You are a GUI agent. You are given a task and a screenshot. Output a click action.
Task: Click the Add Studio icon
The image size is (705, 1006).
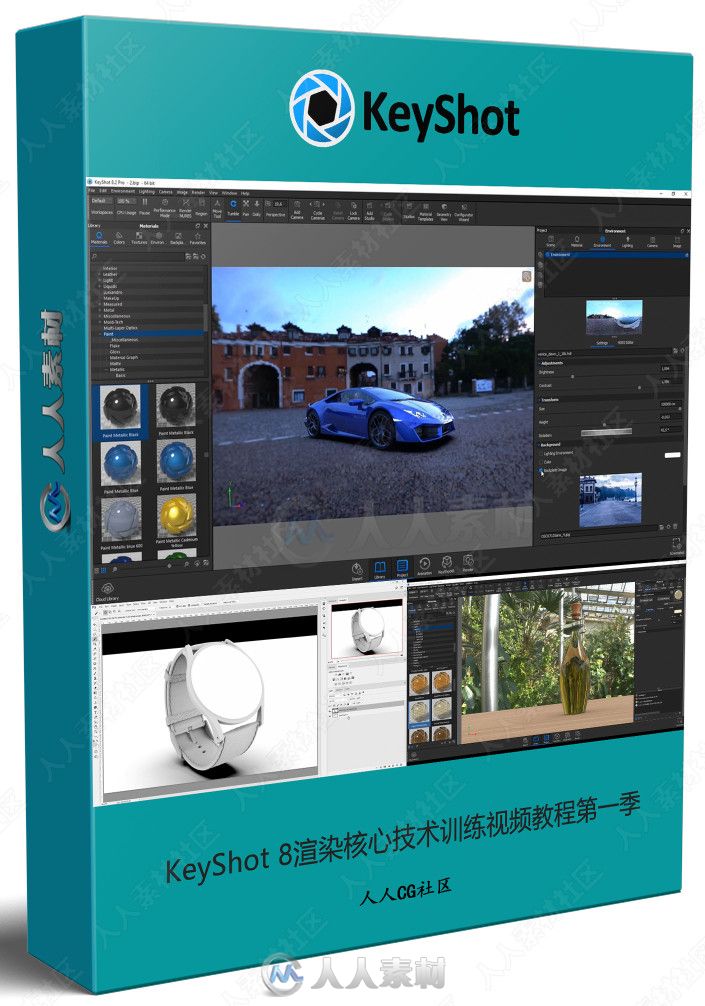tap(369, 210)
